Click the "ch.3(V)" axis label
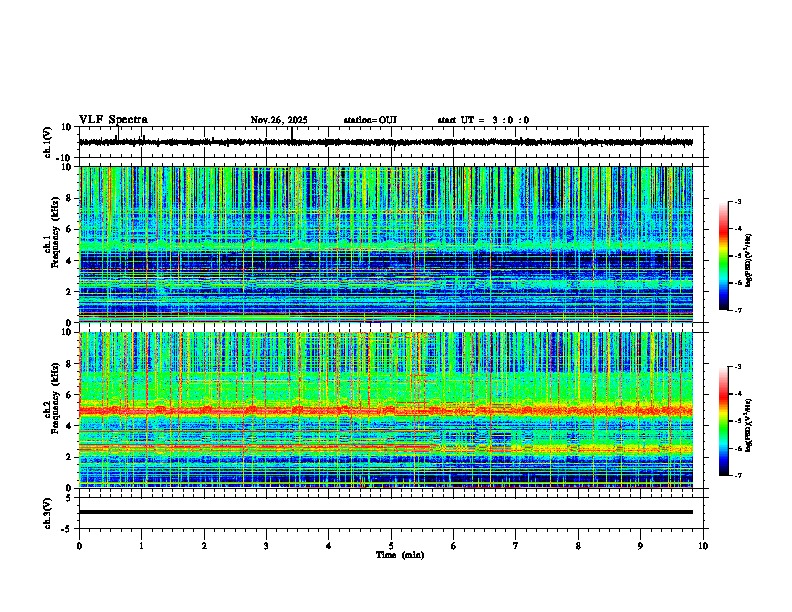This screenshot has height=612, width=792. pyautogui.click(x=48, y=513)
